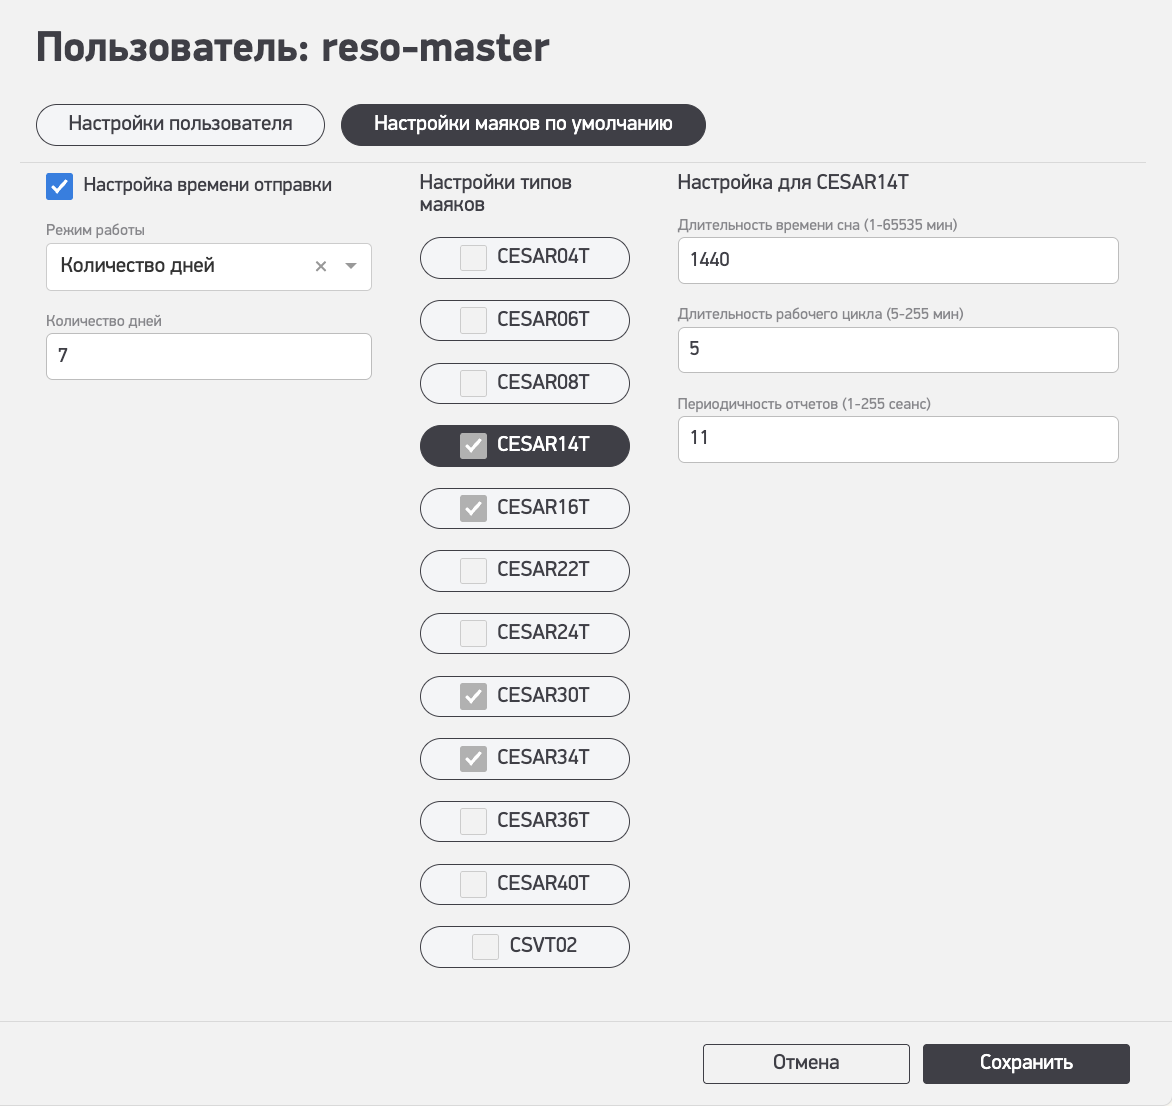Focus the Длительность времени сна field
The image size is (1172, 1106).
tap(897, 260)
